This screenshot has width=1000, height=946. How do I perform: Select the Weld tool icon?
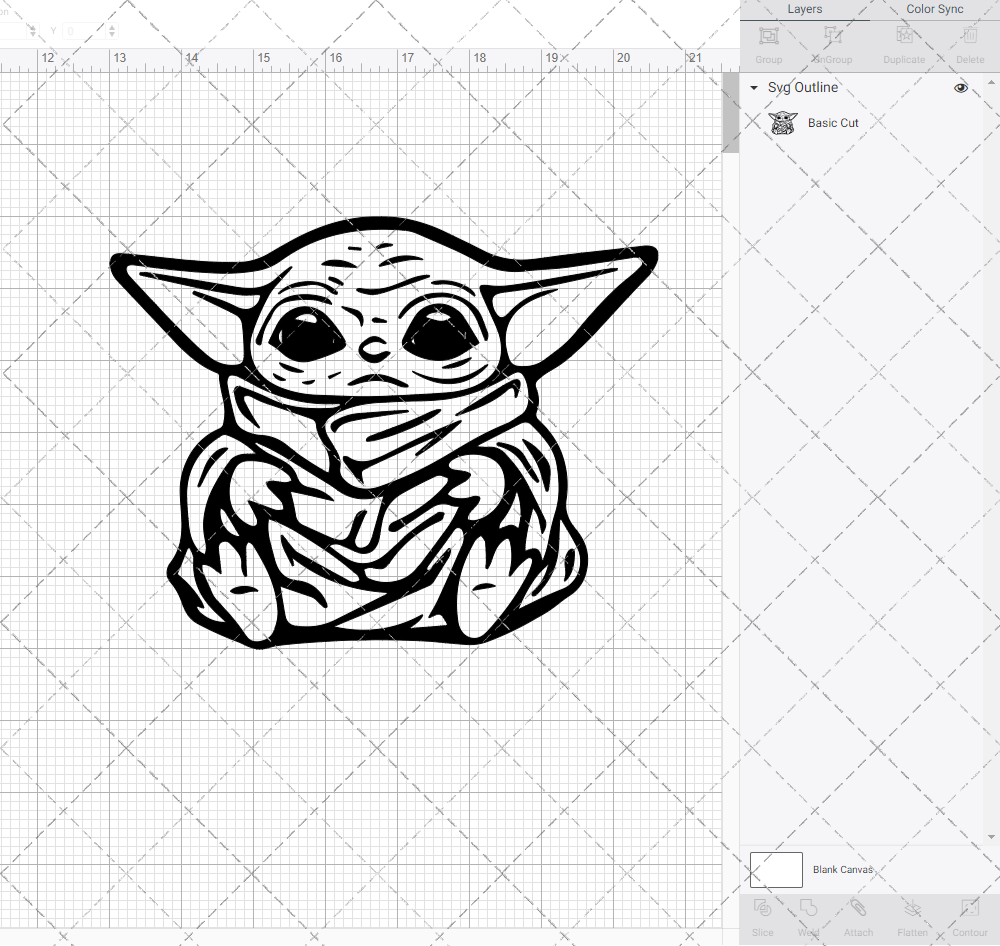pyautogui.click(x=808, y=907)
